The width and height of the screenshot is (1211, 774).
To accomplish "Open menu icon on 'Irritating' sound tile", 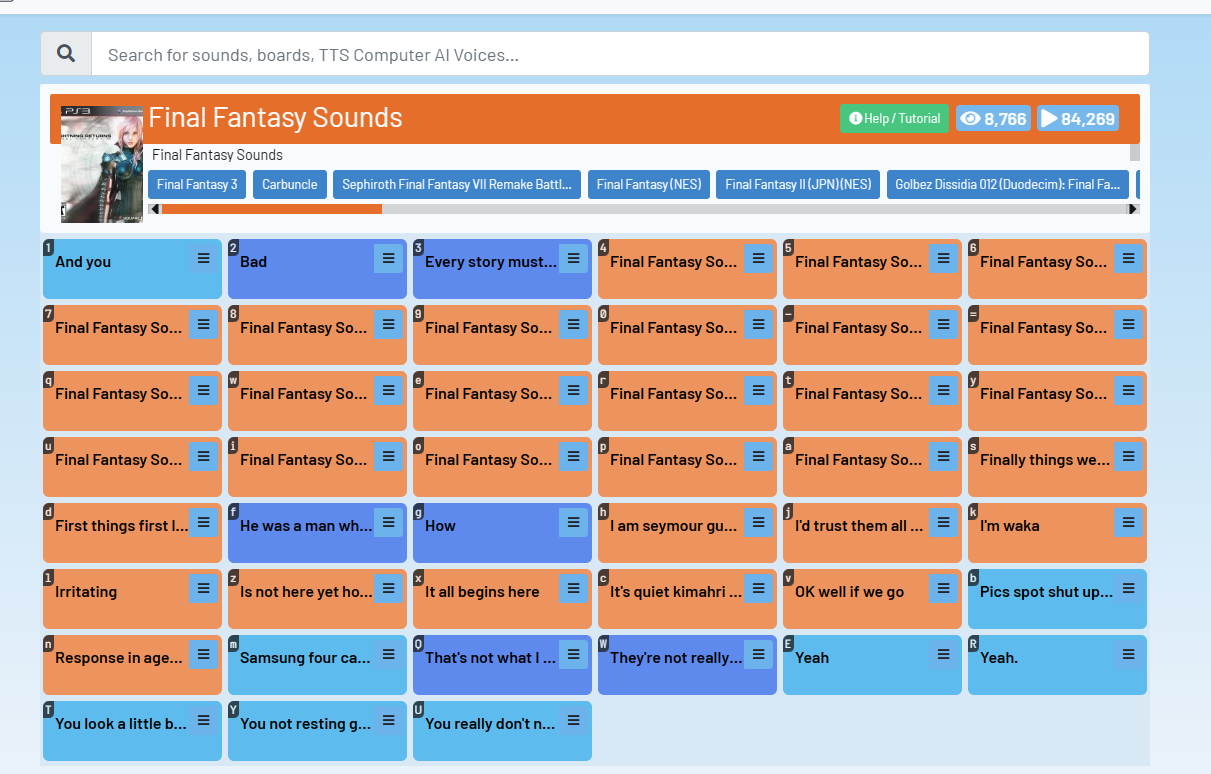I will coord(203,588).
